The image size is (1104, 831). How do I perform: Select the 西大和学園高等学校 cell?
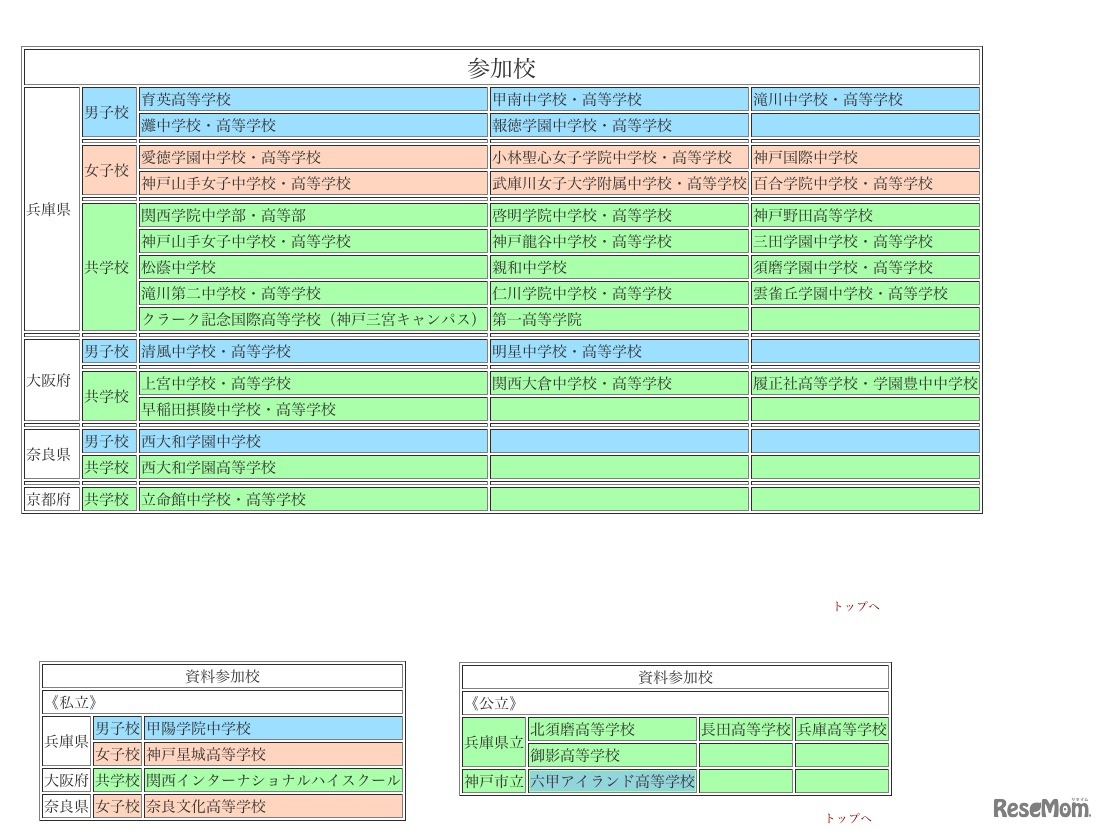tap(313, 467)
